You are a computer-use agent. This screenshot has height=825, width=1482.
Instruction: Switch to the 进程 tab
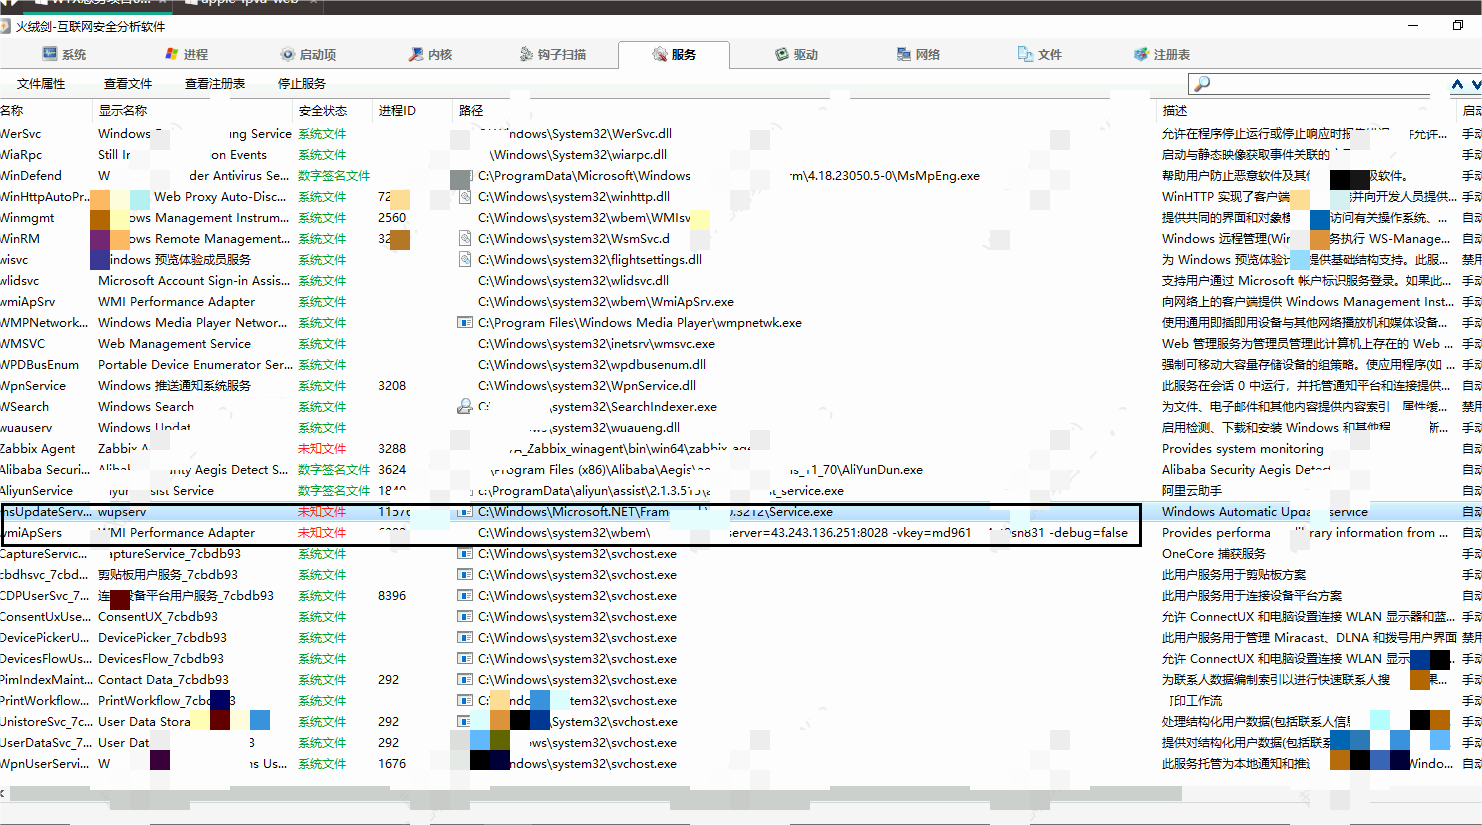click(186, 55)
